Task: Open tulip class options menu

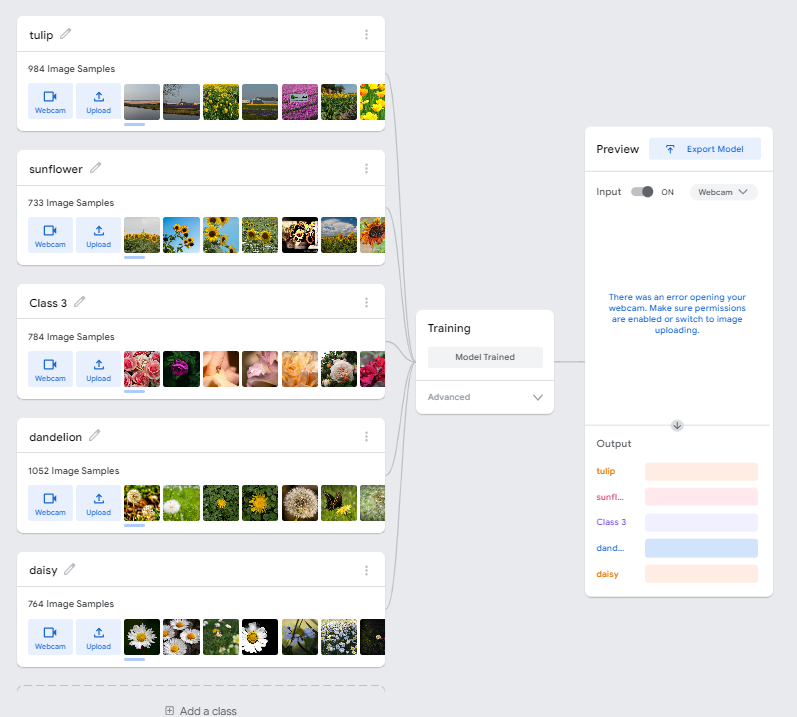Action: point(366,35)
